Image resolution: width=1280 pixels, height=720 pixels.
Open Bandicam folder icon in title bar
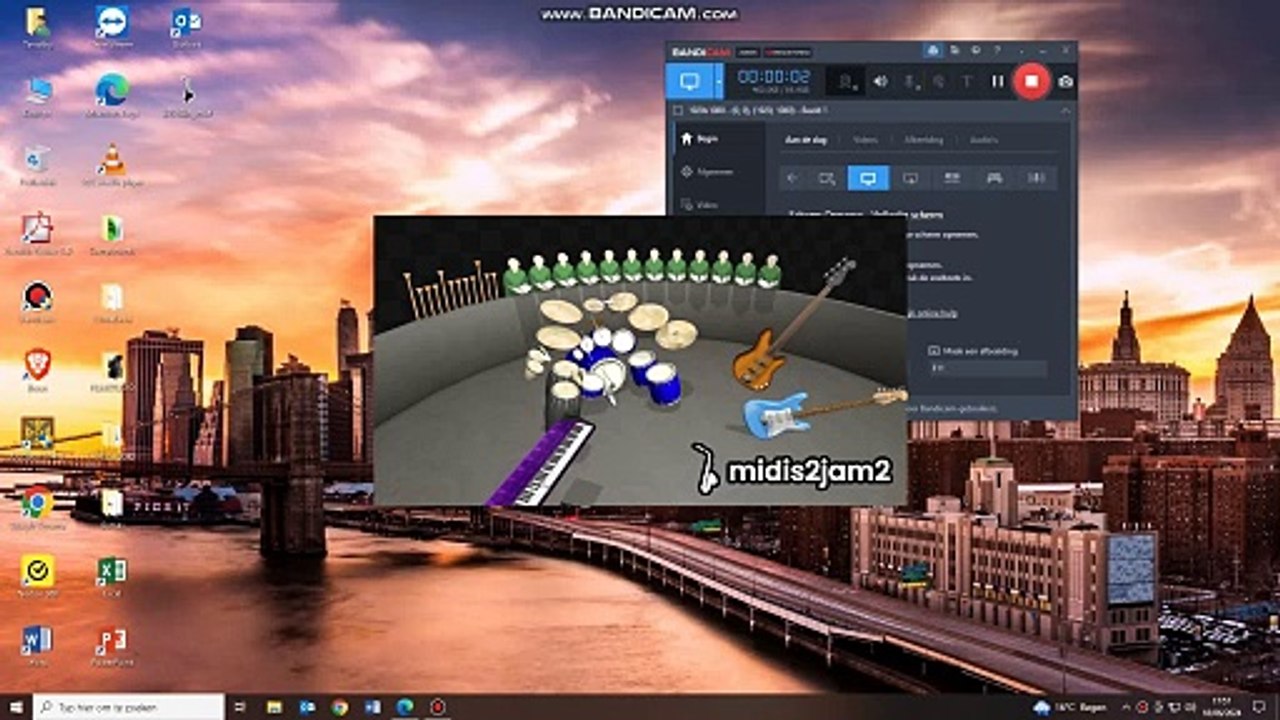(953, 50)
